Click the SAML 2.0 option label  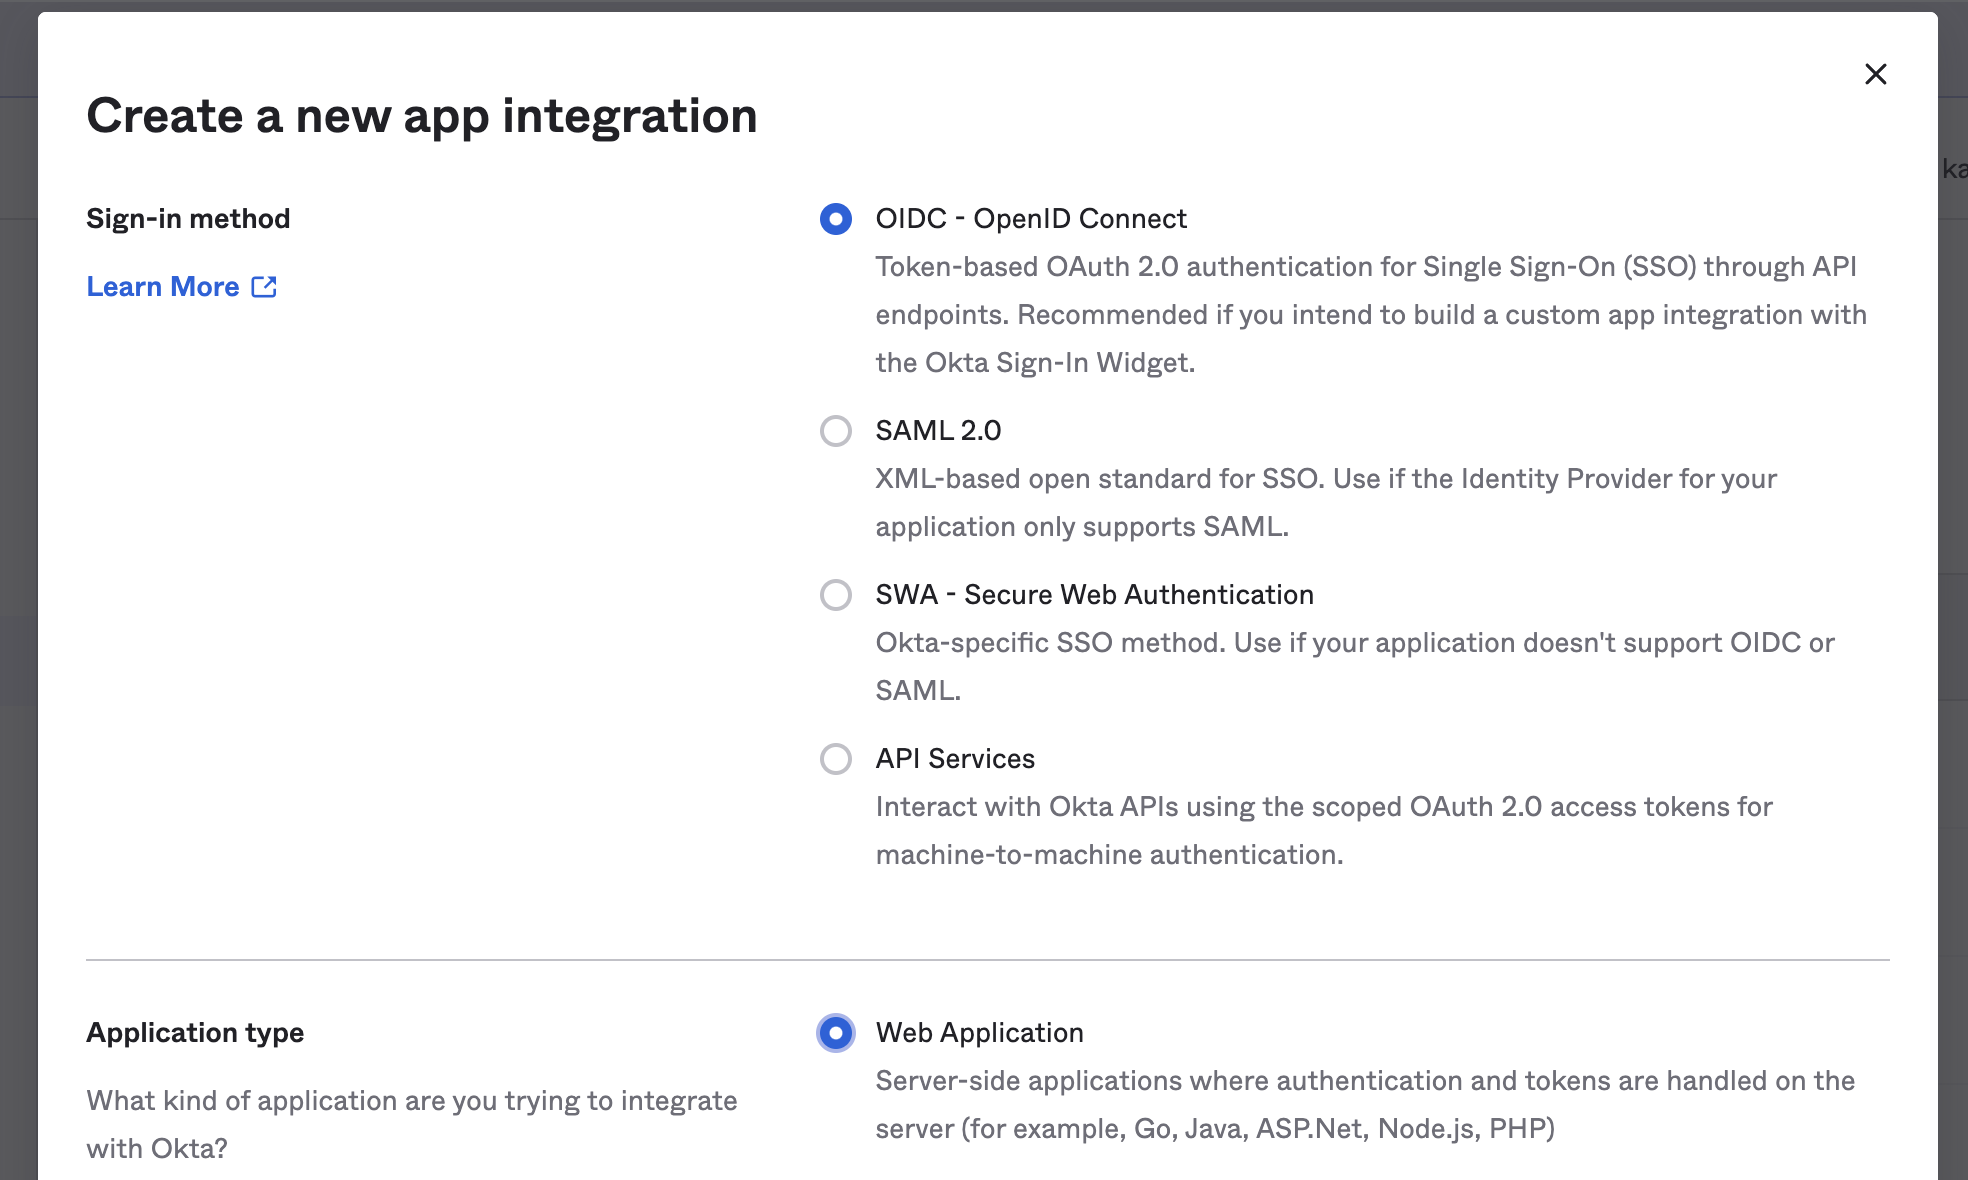[937, 431]
